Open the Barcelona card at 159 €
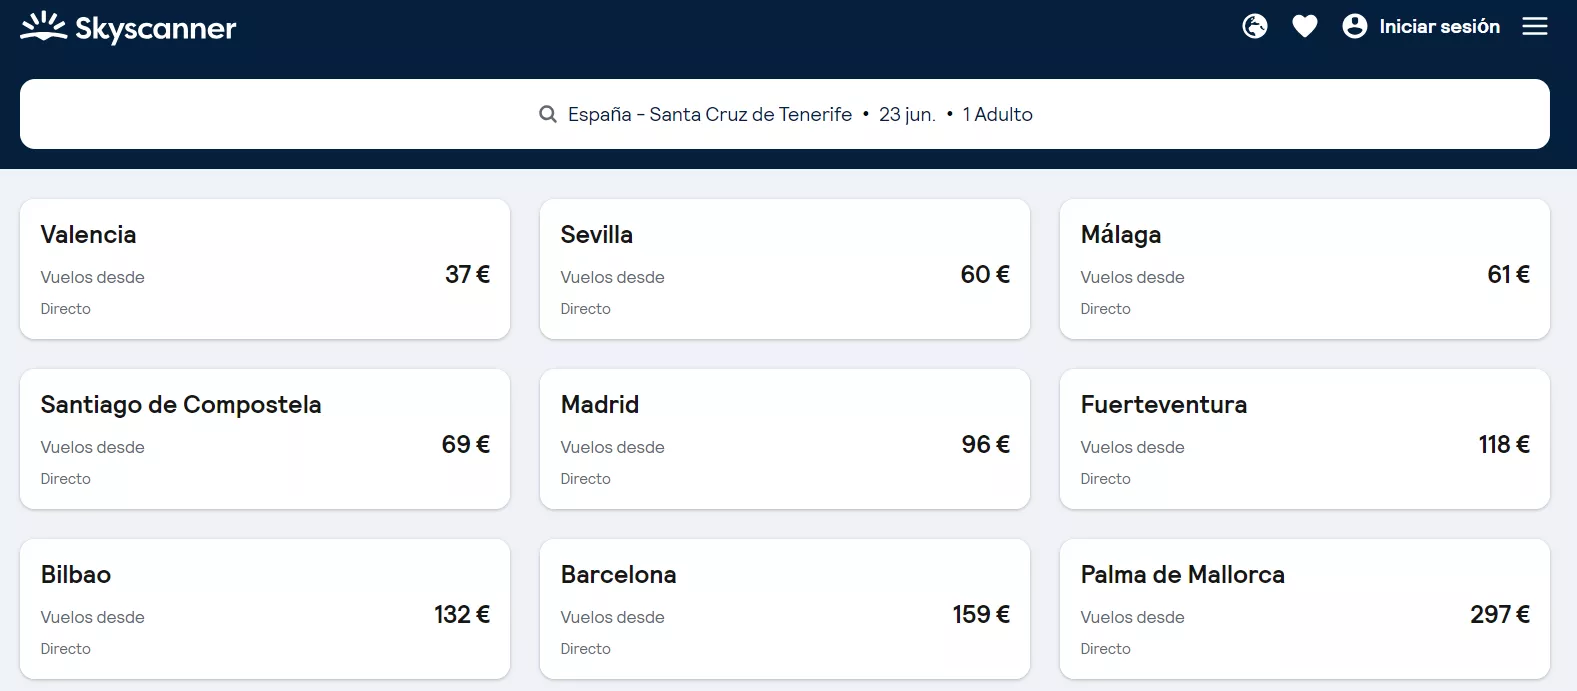 [784, 609]
